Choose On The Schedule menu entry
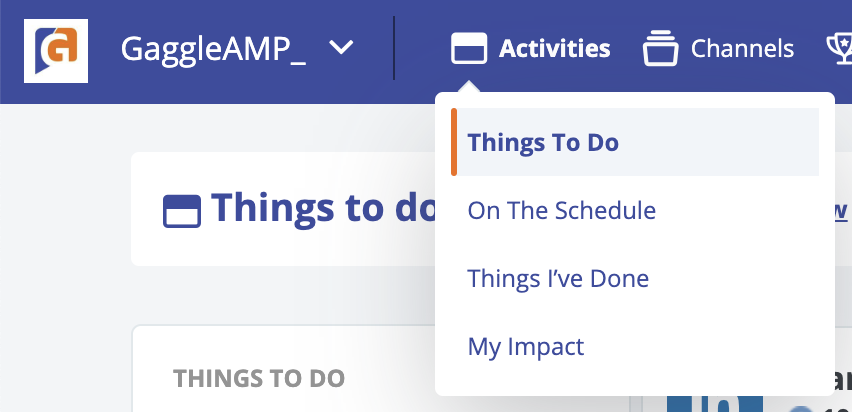Viewport: 852px width, 412px height. pyautogui.click(x=562, y=210)
